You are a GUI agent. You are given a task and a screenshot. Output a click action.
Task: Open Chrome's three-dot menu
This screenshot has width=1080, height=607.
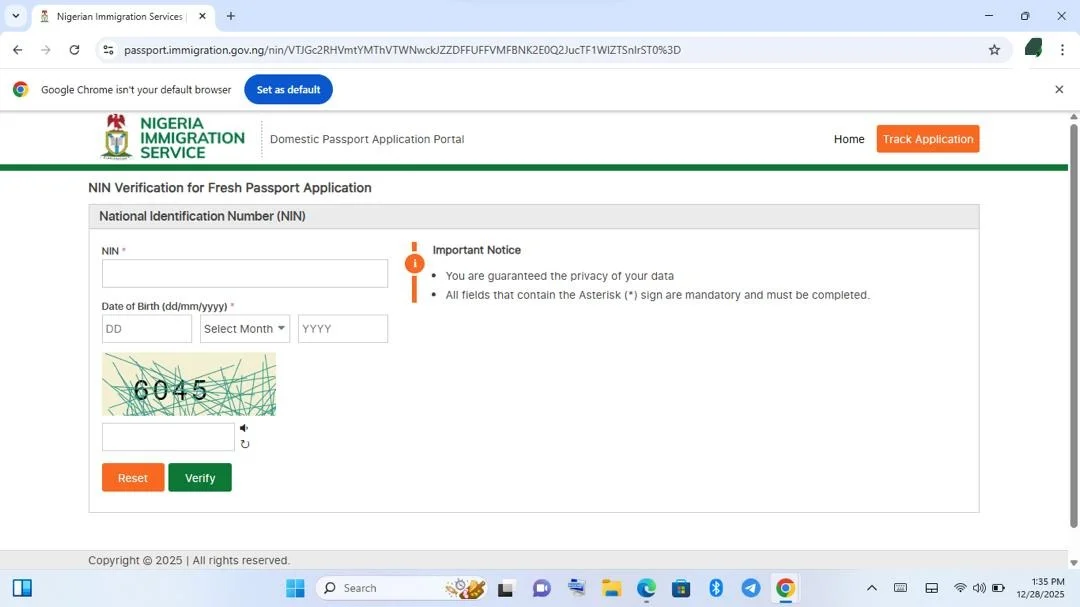[1064, 49]
